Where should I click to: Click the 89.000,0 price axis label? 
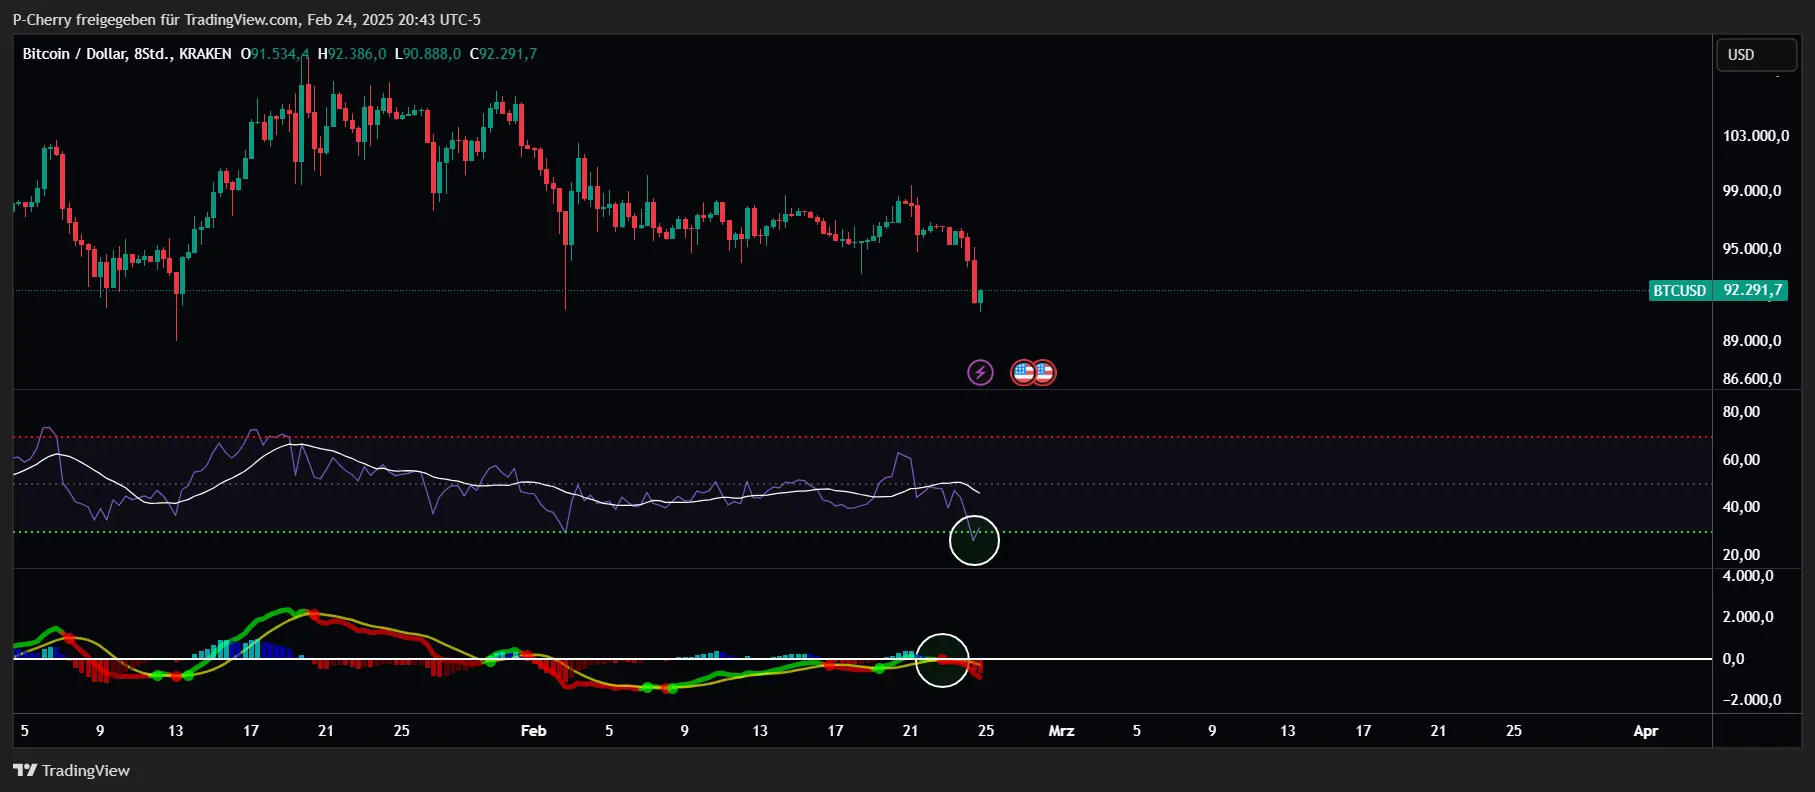[x=1752, y=341]
